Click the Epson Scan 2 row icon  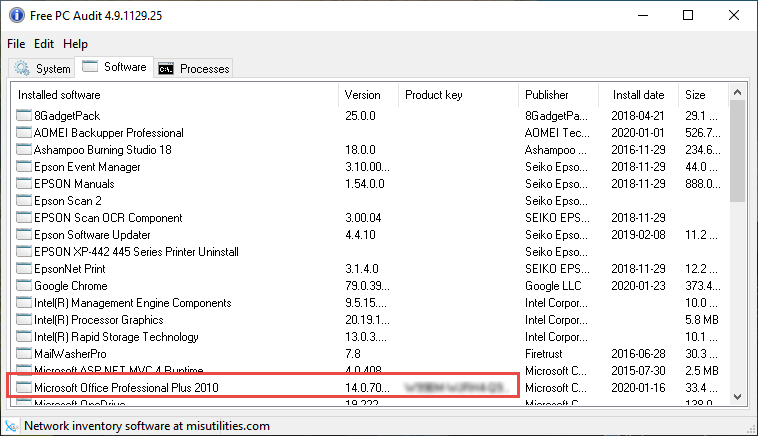(24, 201)
